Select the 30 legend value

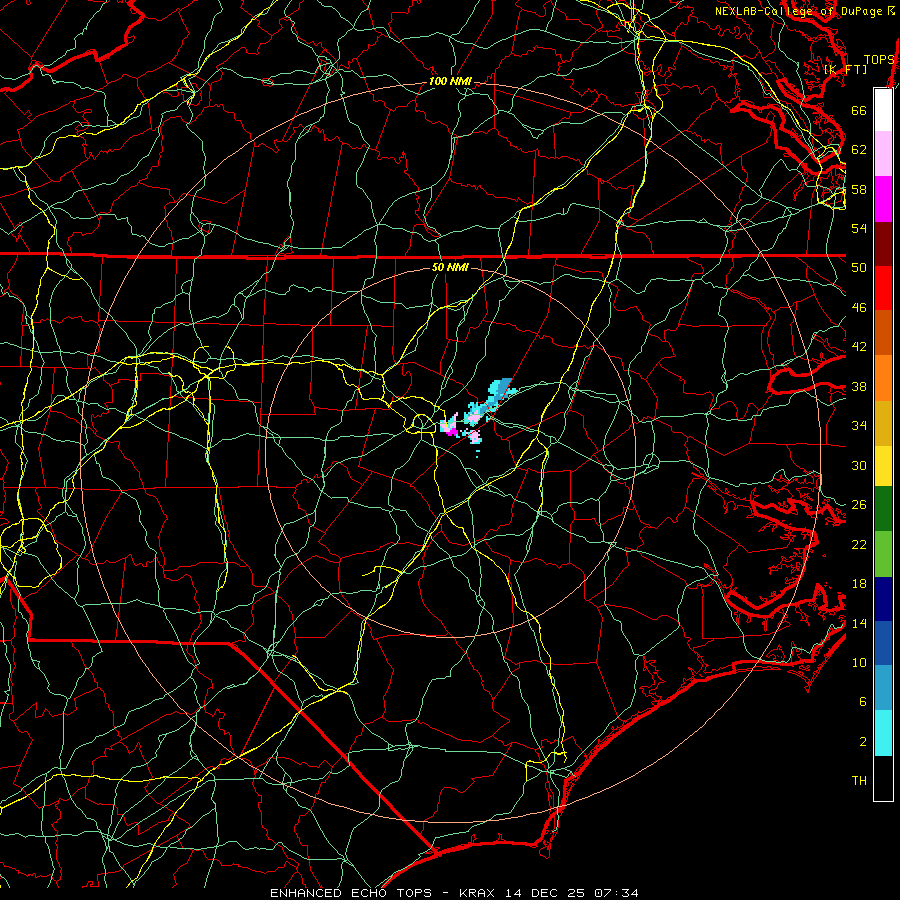pos(859,465)
